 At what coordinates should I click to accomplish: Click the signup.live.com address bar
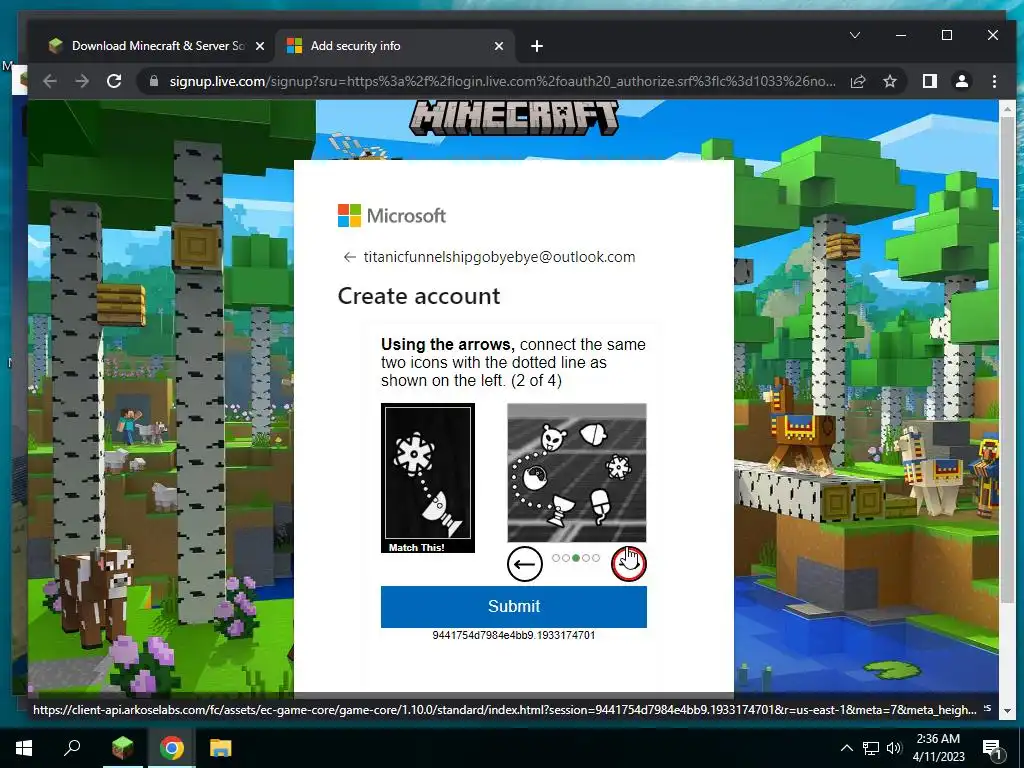[502, 82]
